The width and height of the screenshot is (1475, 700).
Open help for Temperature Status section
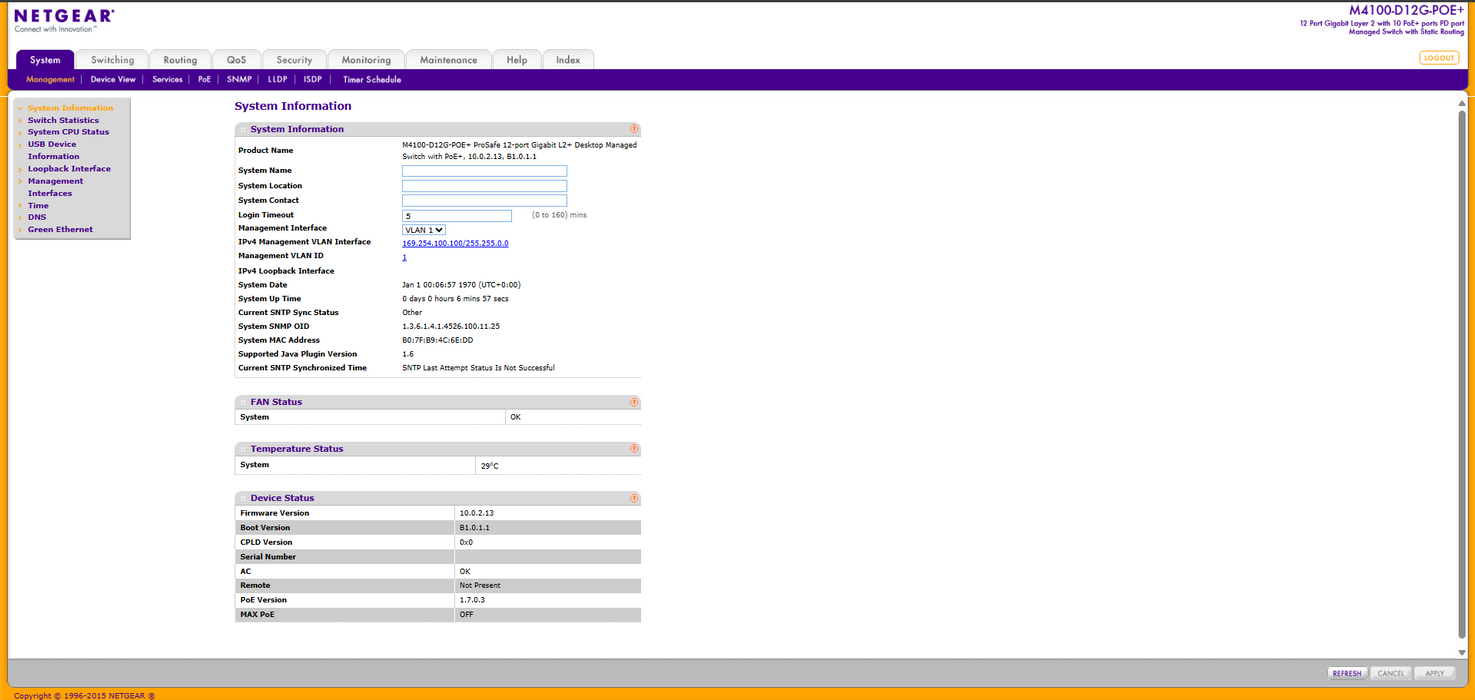[x=634, y=449]
